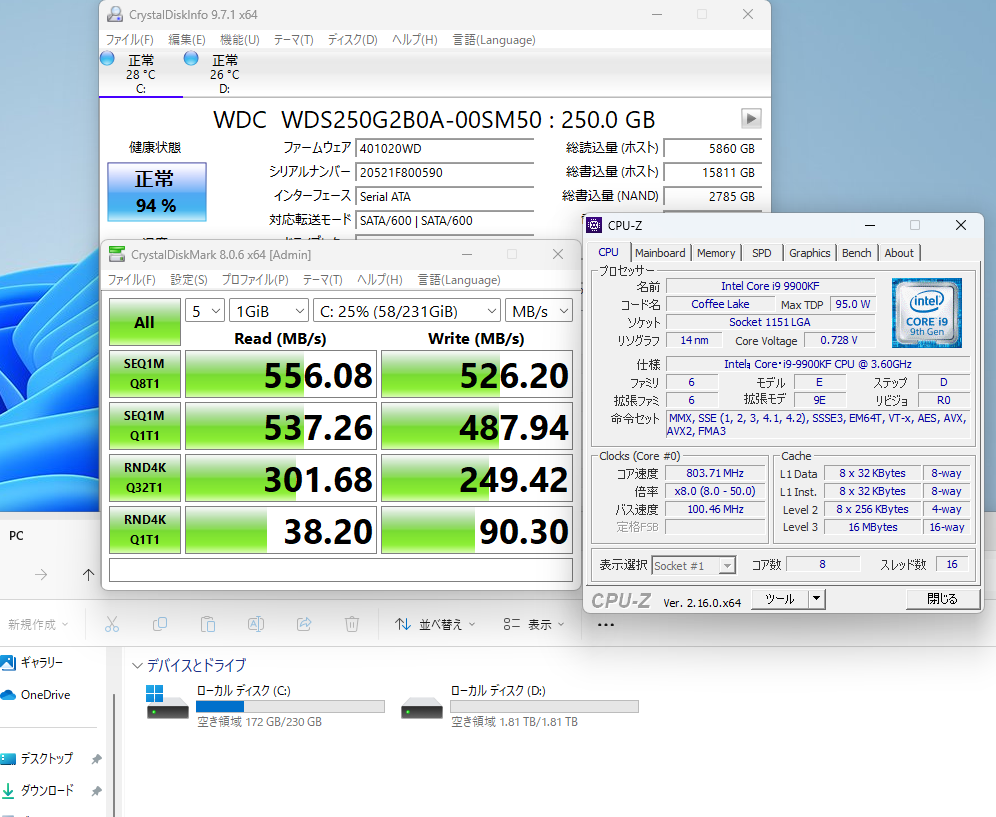This screenshot has height=817, width=996.
Task: Open the 並べ替え sort menu in Explorer
Action: [x=433, y=624]
